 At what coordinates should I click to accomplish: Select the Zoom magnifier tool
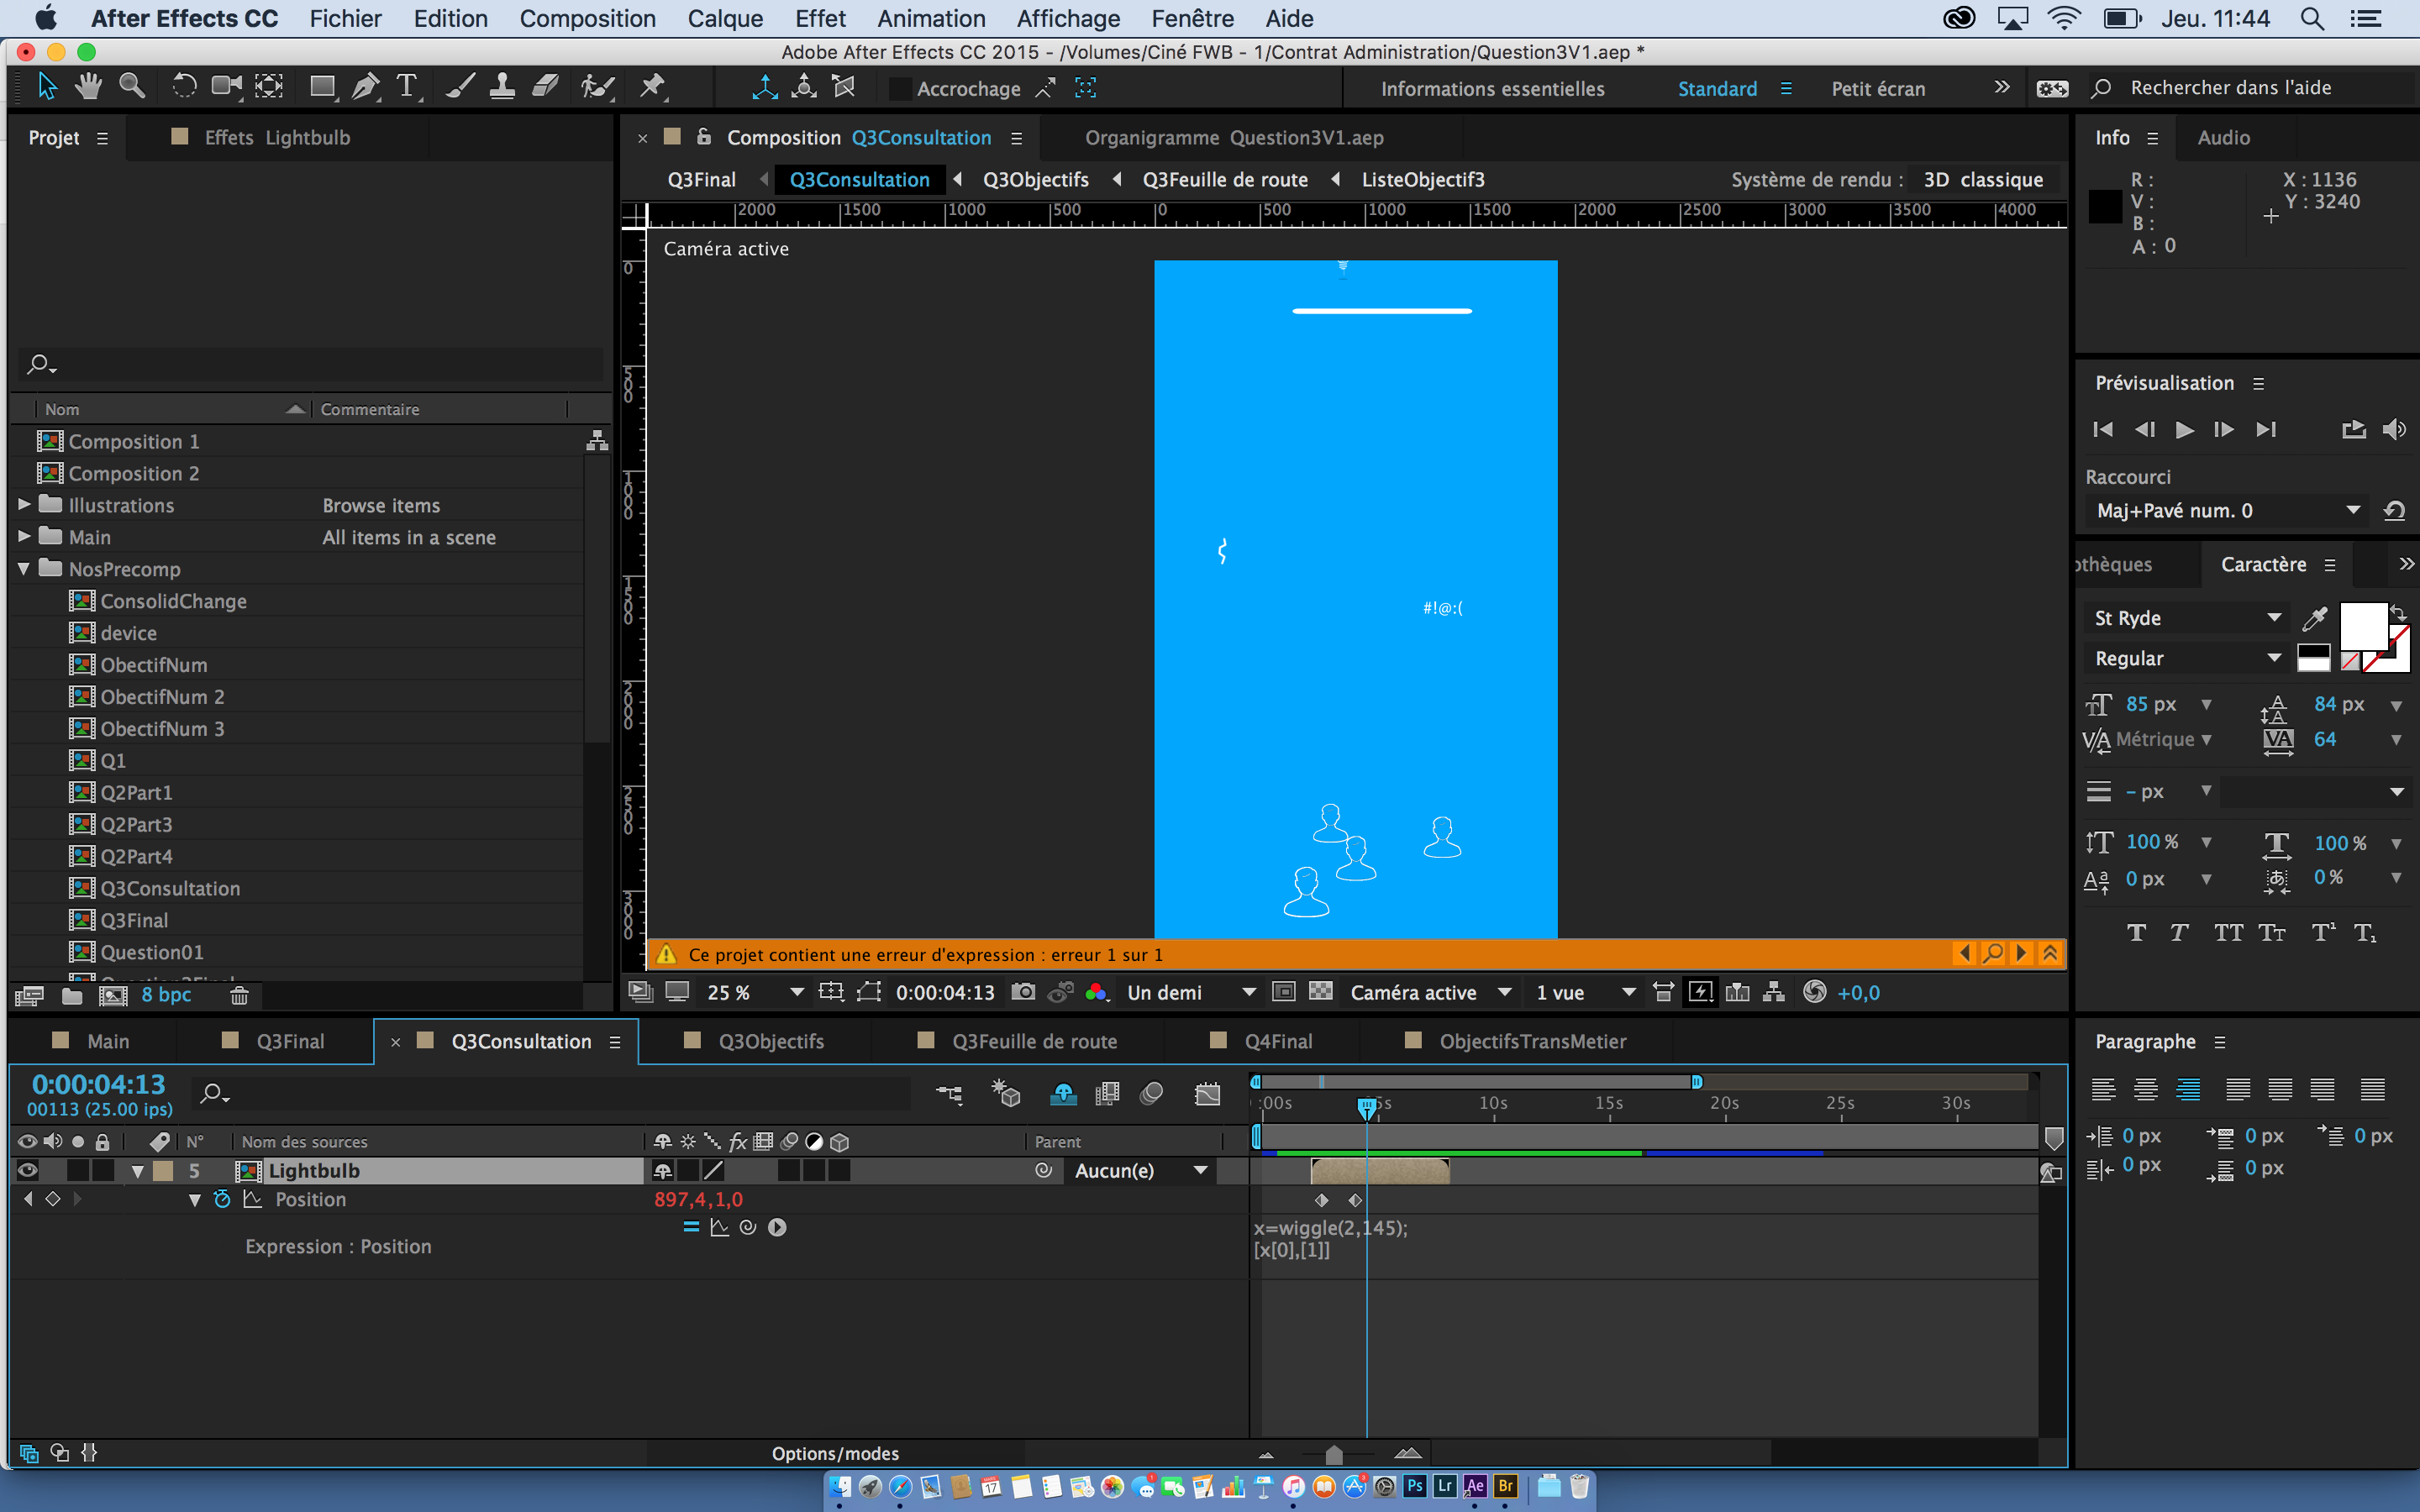[x=132, y=88]
